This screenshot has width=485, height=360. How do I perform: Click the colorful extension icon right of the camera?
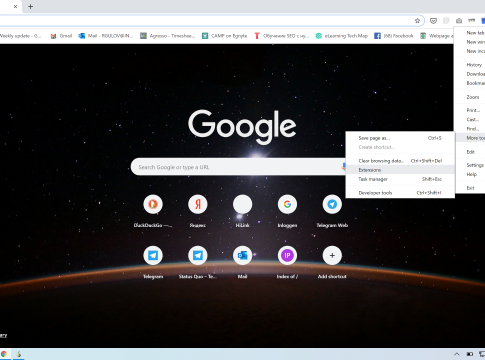click(471, 21)
